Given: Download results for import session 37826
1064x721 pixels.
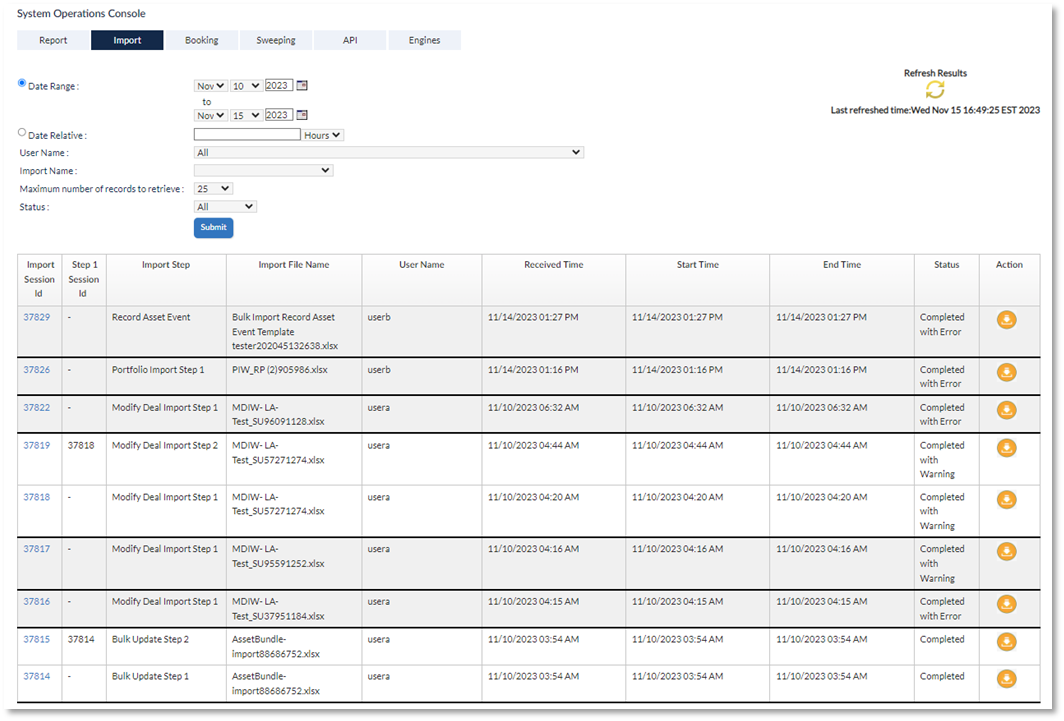Looking at the screenshot, I should [1006, 372].
